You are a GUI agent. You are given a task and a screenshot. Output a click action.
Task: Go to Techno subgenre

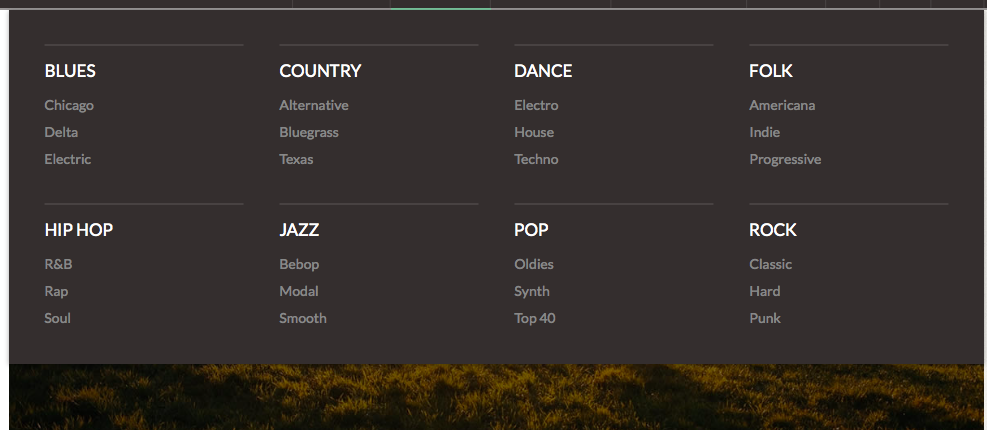click(x=536, y=159)
